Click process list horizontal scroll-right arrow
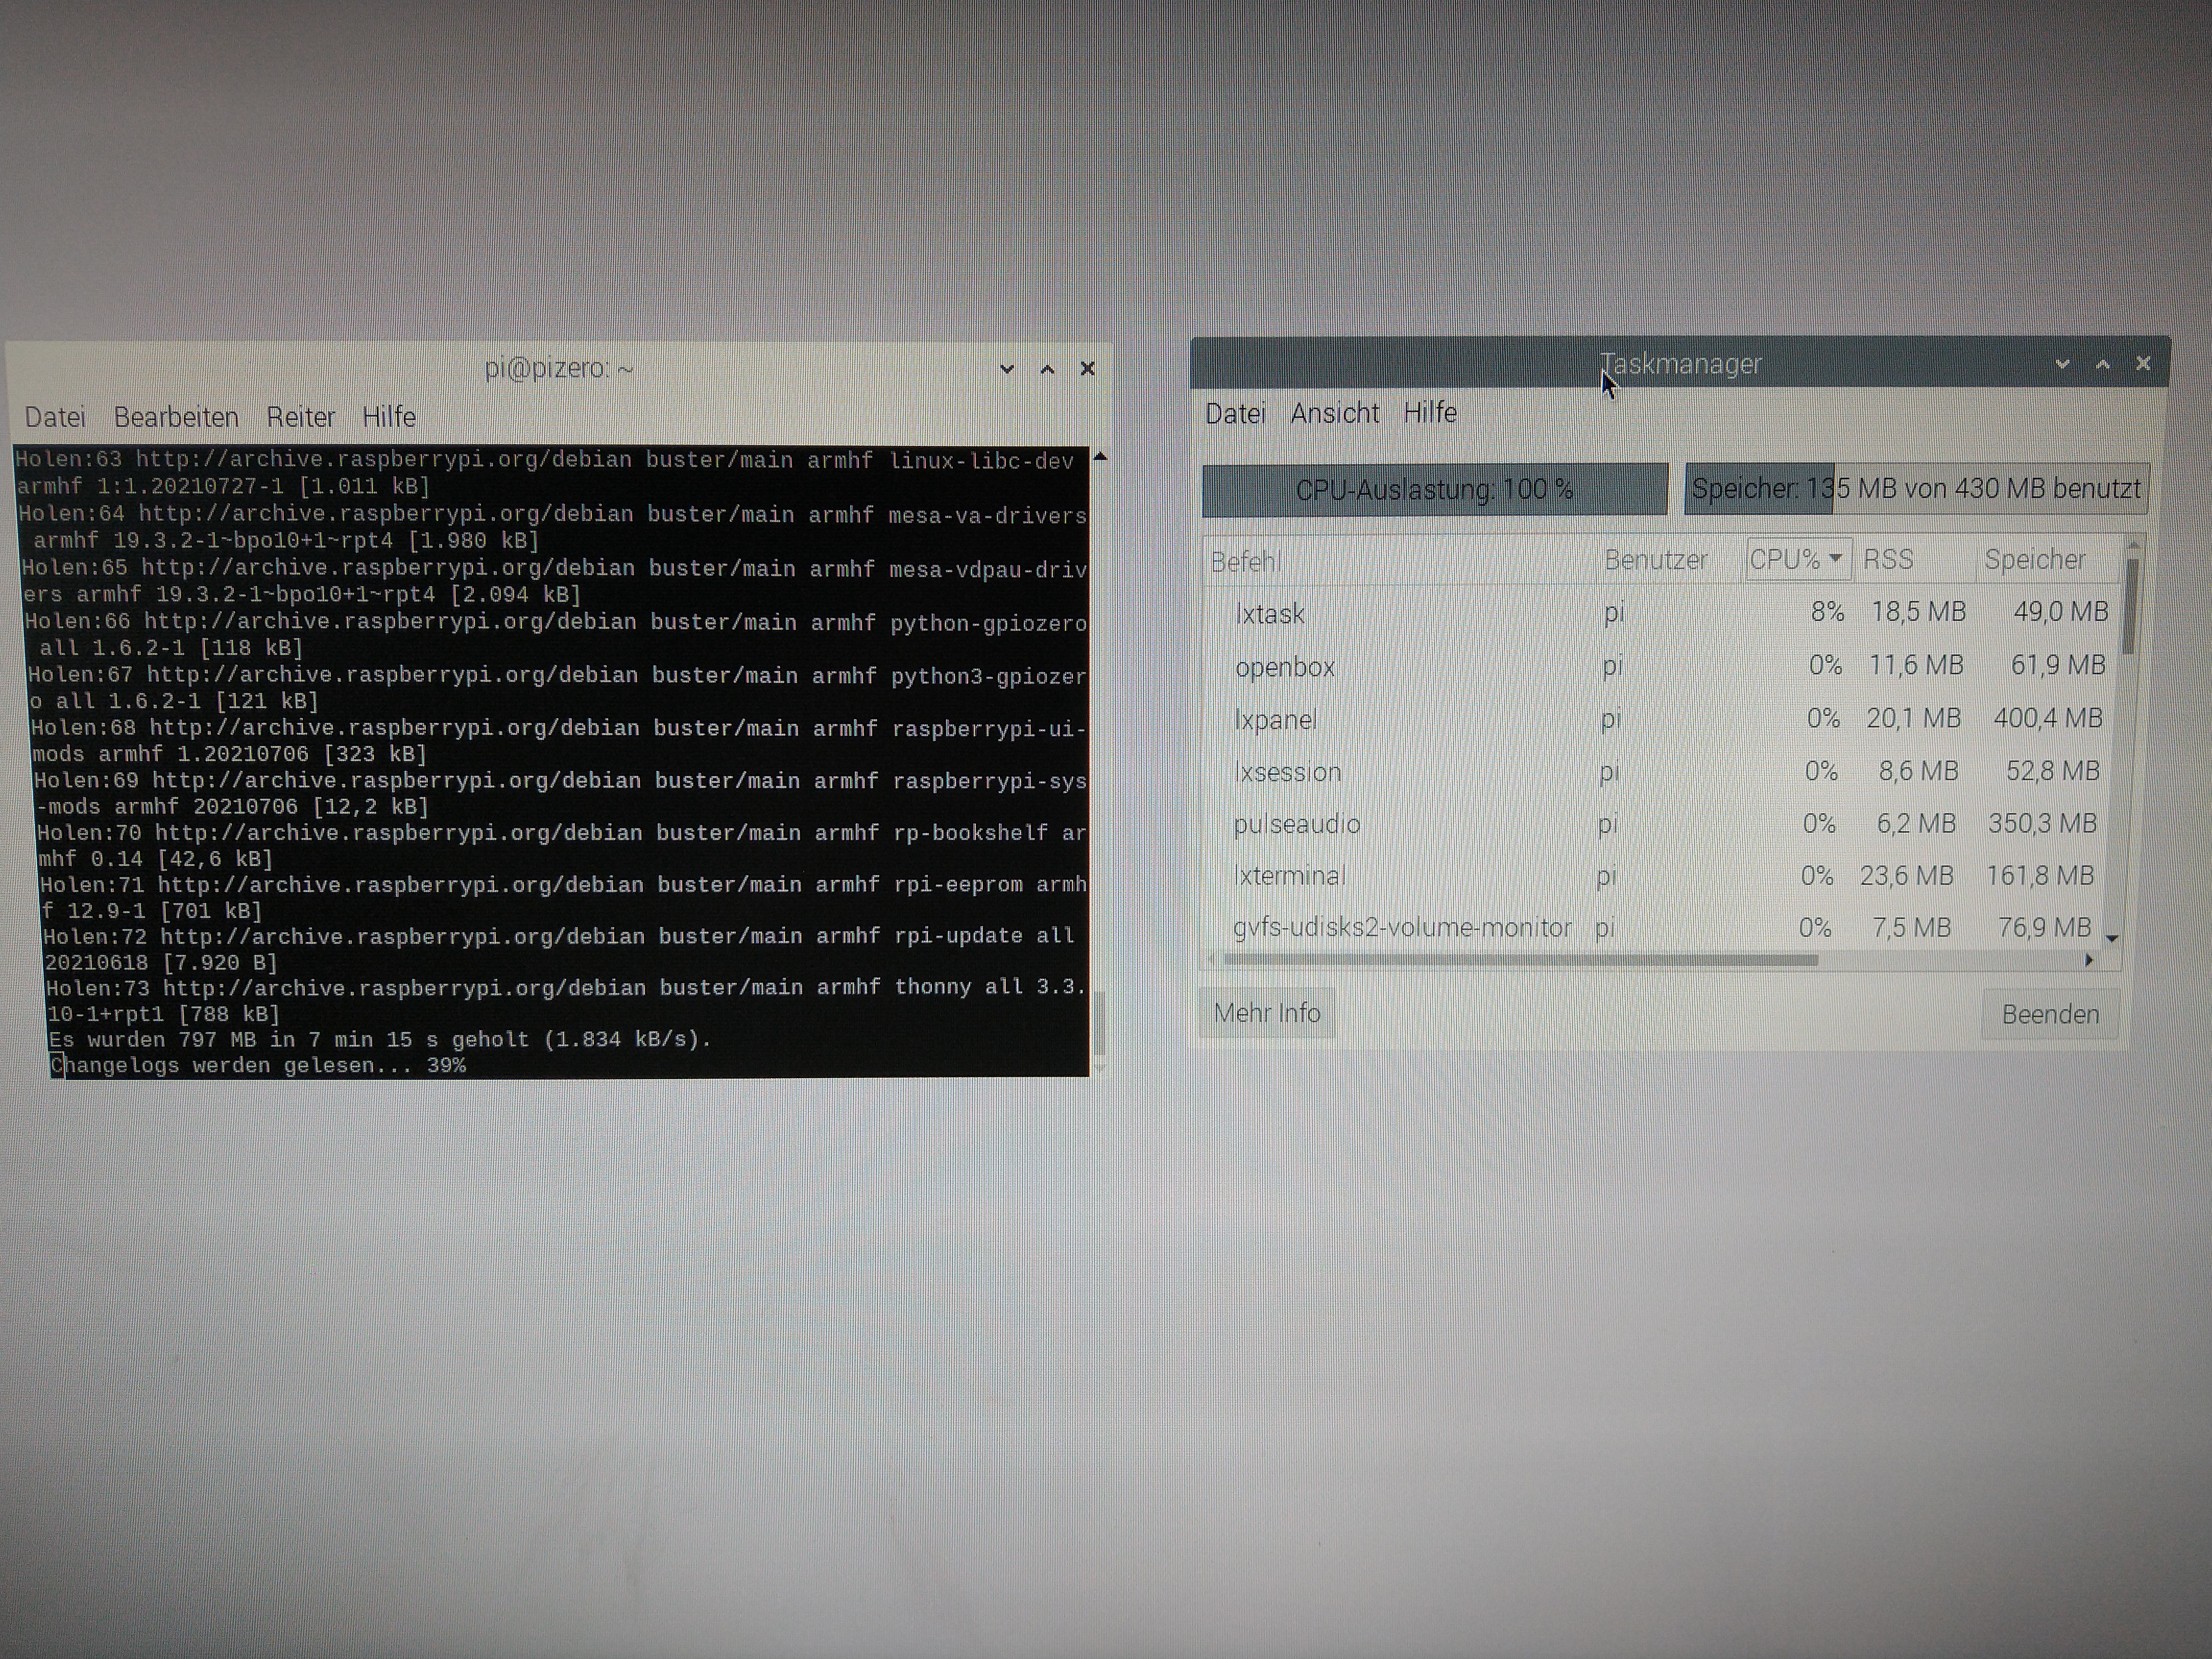The width and height of the screenshot is (2212, 1659). pos(2088,960)
